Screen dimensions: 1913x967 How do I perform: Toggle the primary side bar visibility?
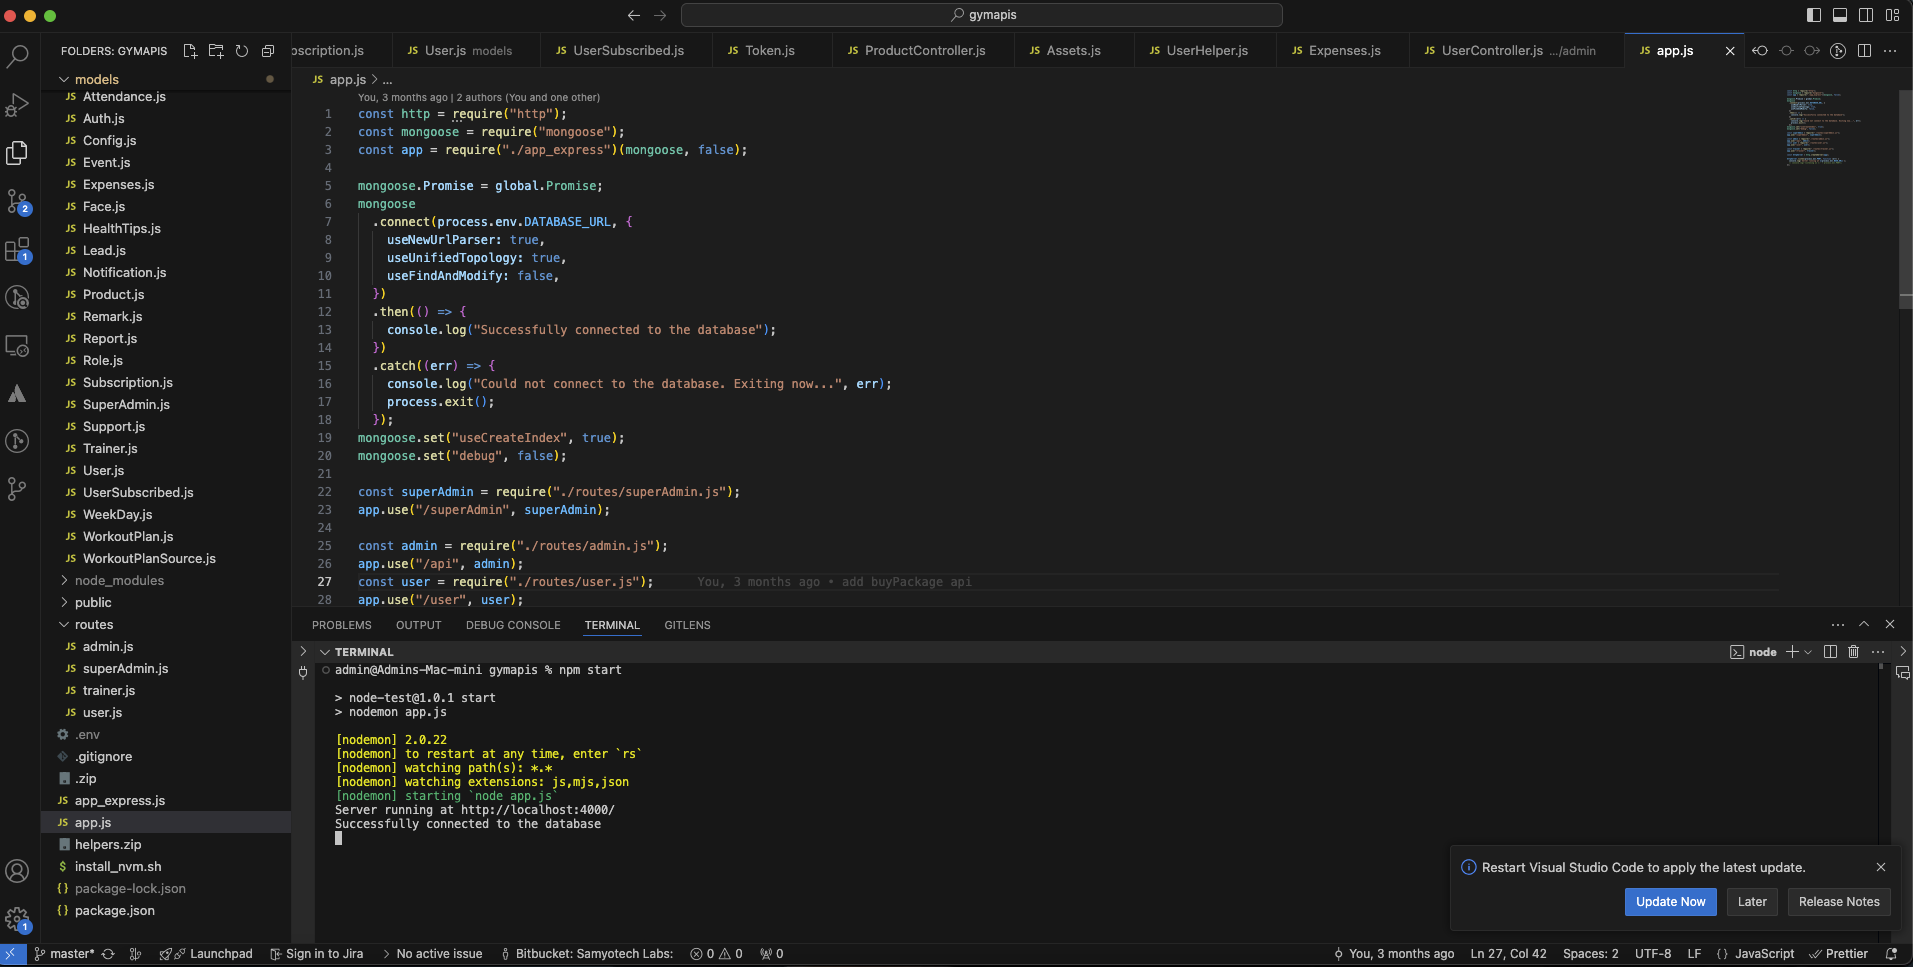[1814, 15]
